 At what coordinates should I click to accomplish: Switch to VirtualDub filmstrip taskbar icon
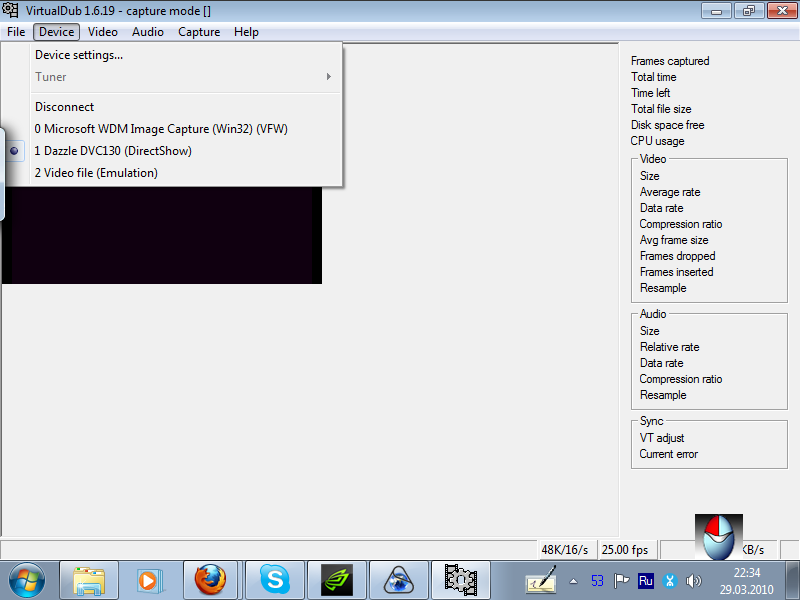460,579
